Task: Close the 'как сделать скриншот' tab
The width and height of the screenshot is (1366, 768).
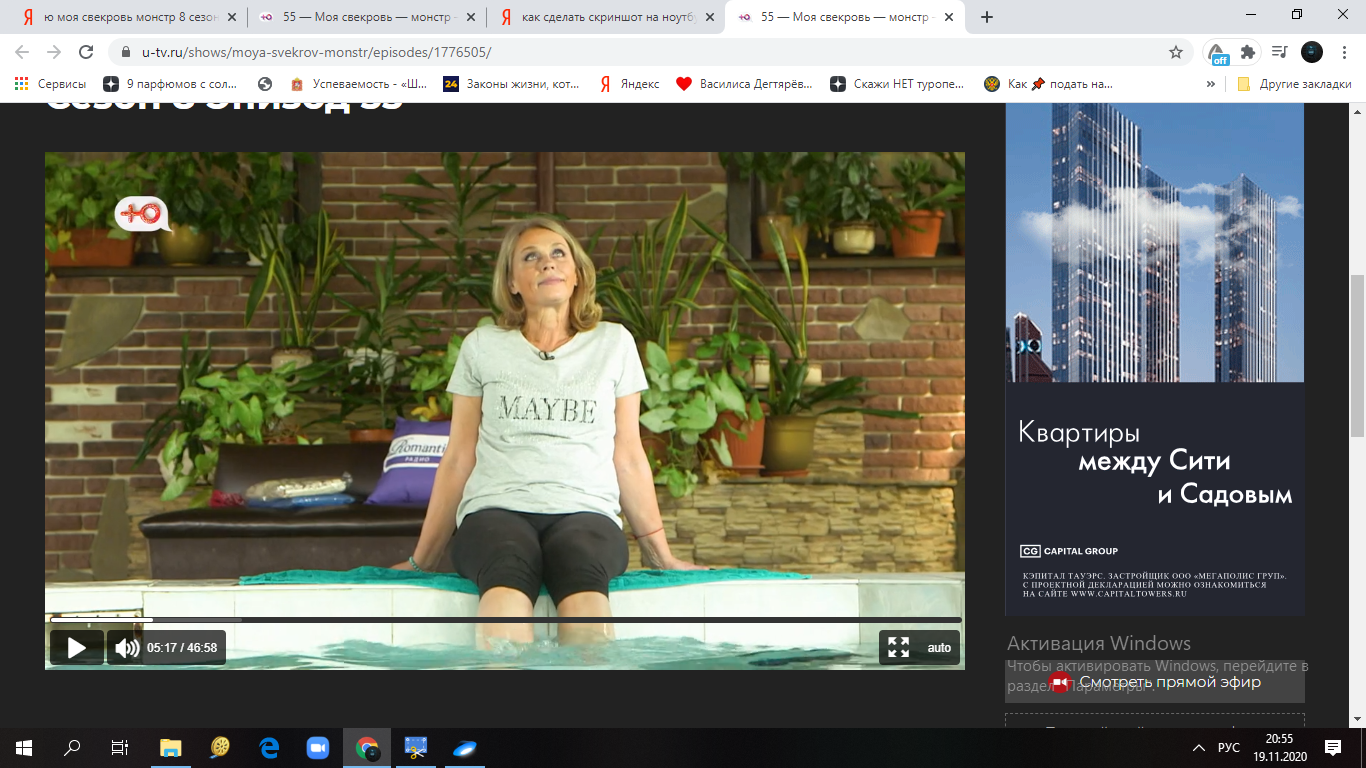Action: tap(708, 17)
